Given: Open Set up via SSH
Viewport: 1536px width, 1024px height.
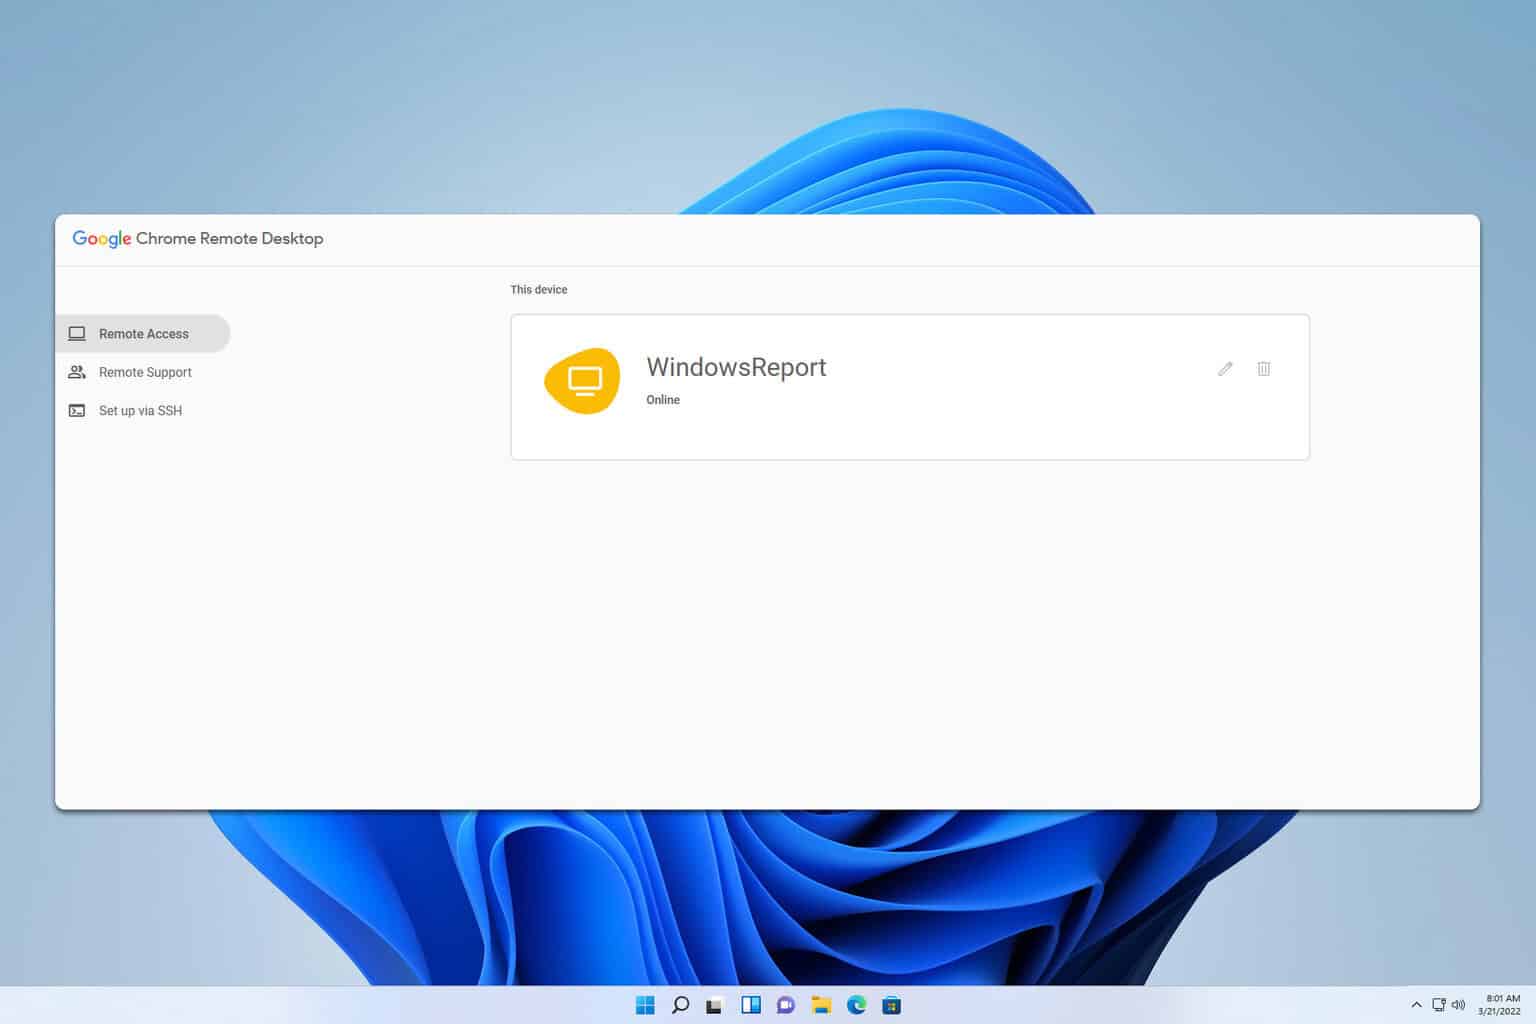Looking at the screenshot, I should [x=142, y=410].
